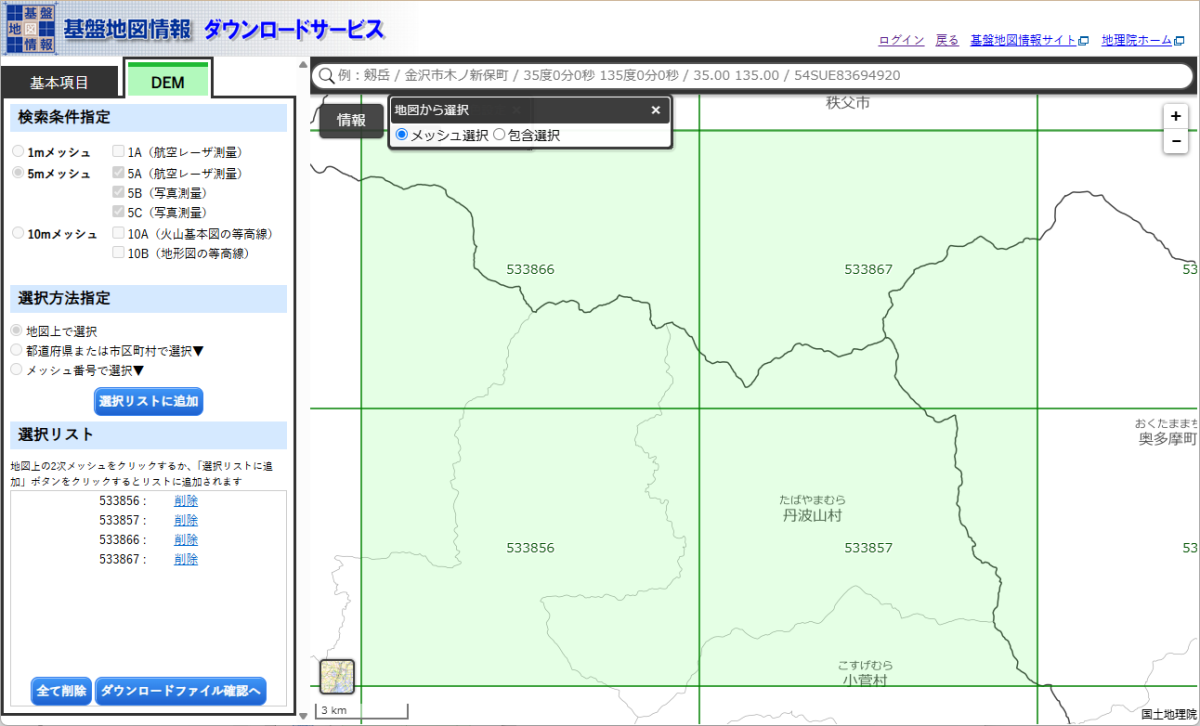Screen dimensions: 1200x726
Task: Click inside the location search field
Action: pyautogui.click(x=700, y=75)
